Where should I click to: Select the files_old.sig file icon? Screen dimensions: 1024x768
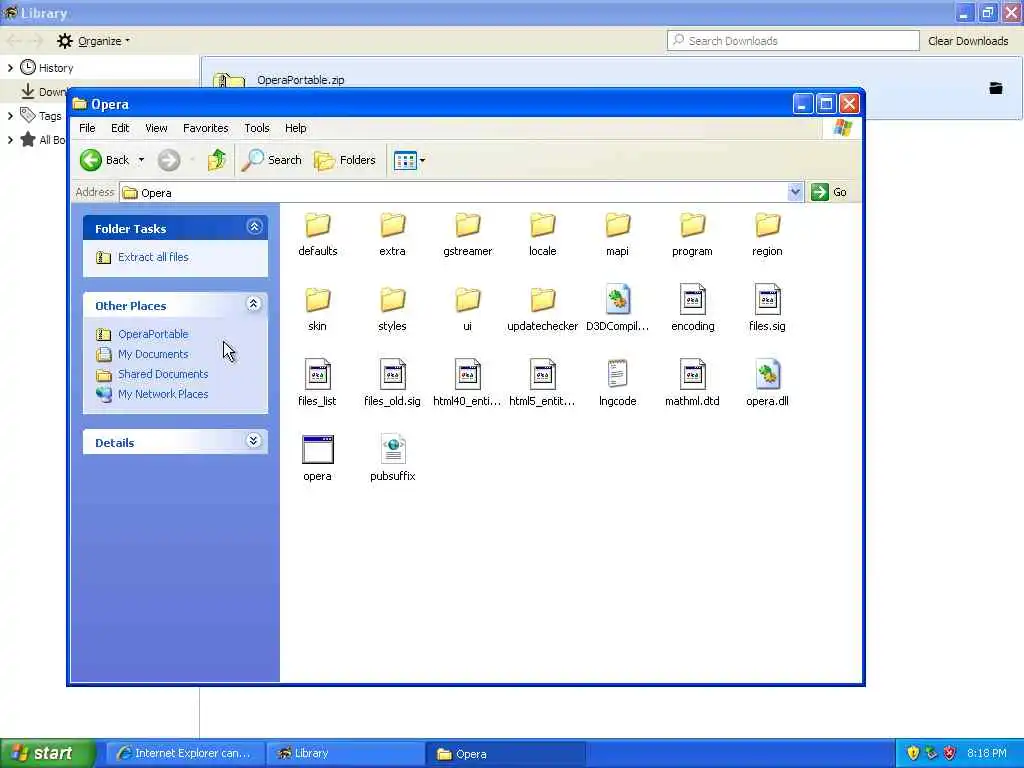click(x=392, y=374)
